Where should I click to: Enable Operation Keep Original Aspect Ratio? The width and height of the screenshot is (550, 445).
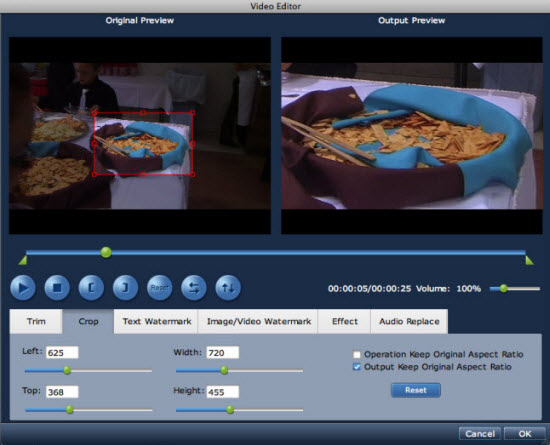pos(356,355)
